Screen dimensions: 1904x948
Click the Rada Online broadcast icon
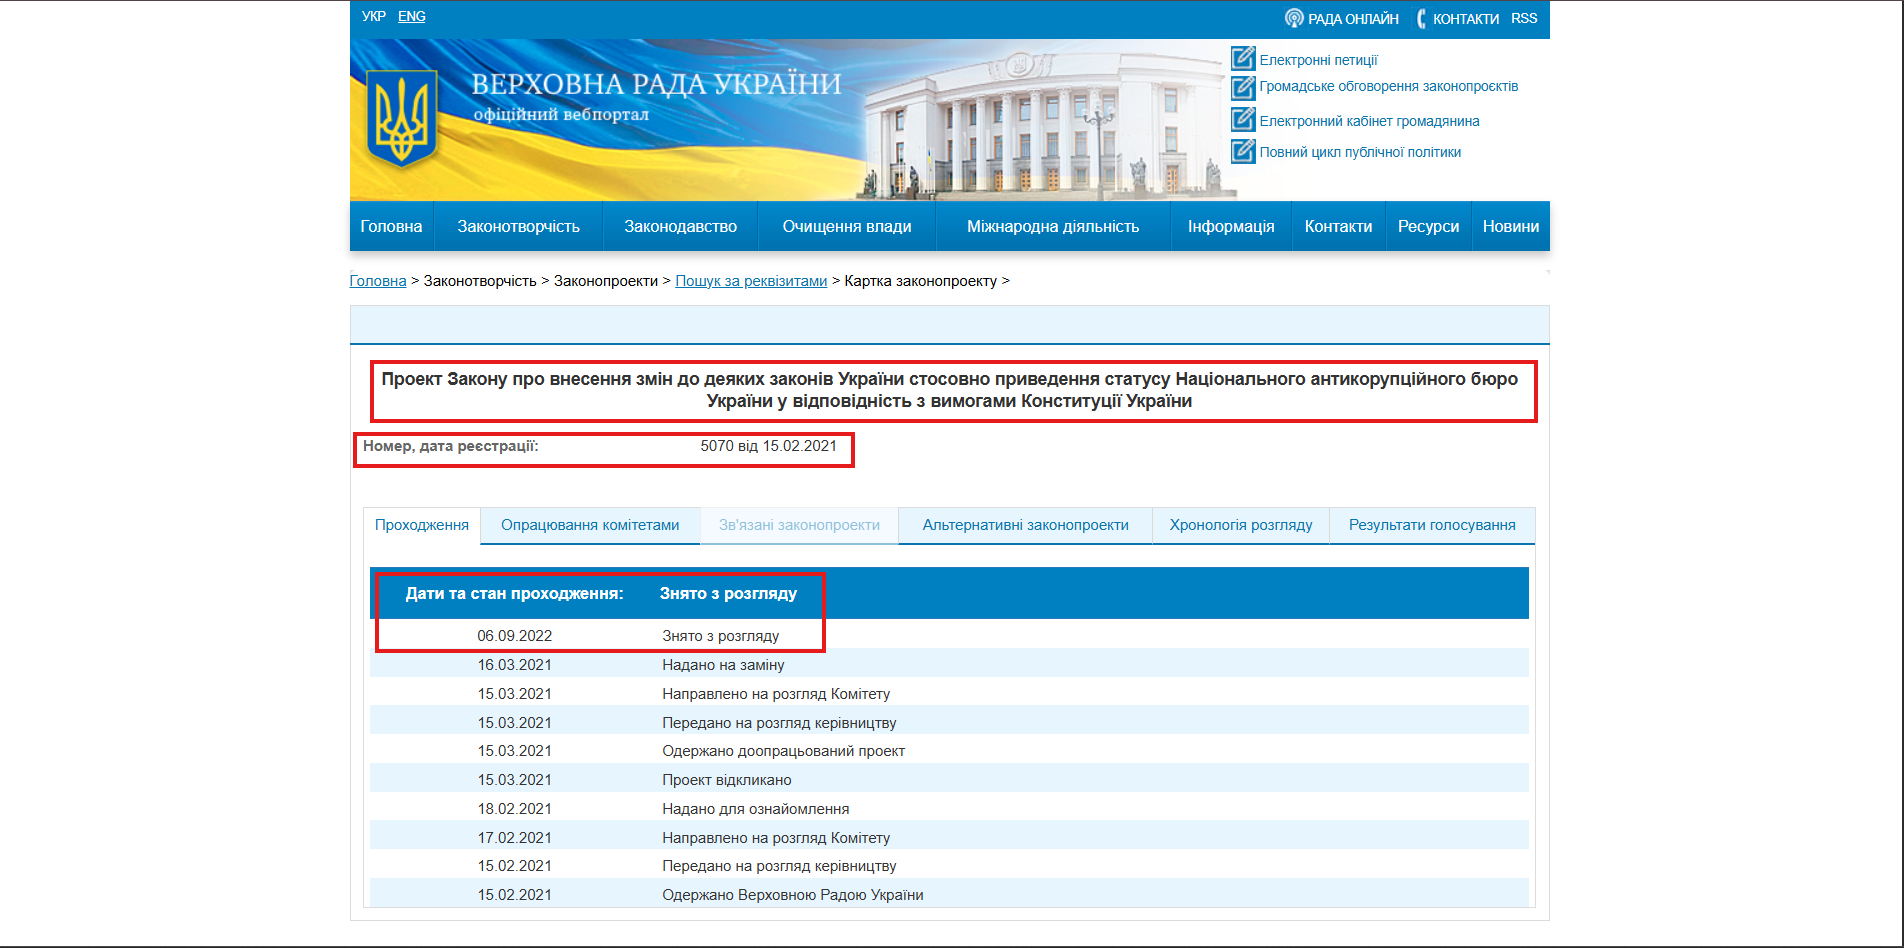coord(1294,18)
